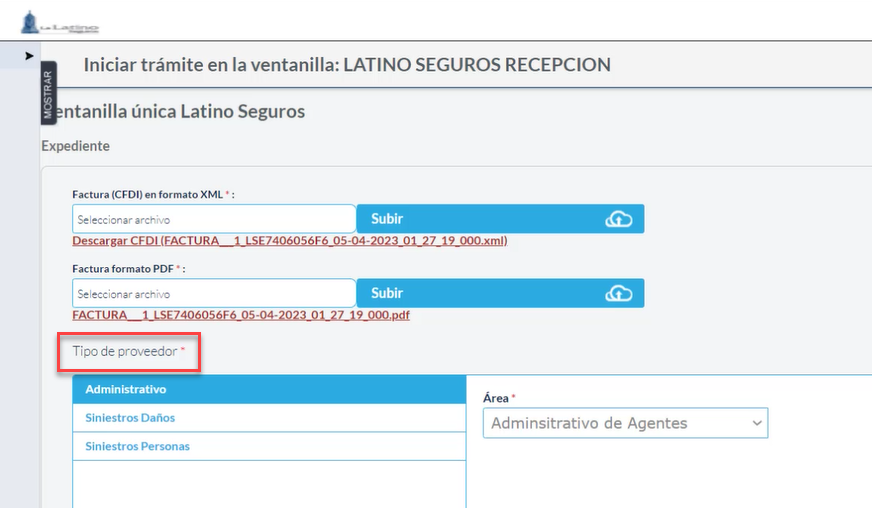Open the Descargar CFDI xml link
872x508 pixels.
(290, 241)
